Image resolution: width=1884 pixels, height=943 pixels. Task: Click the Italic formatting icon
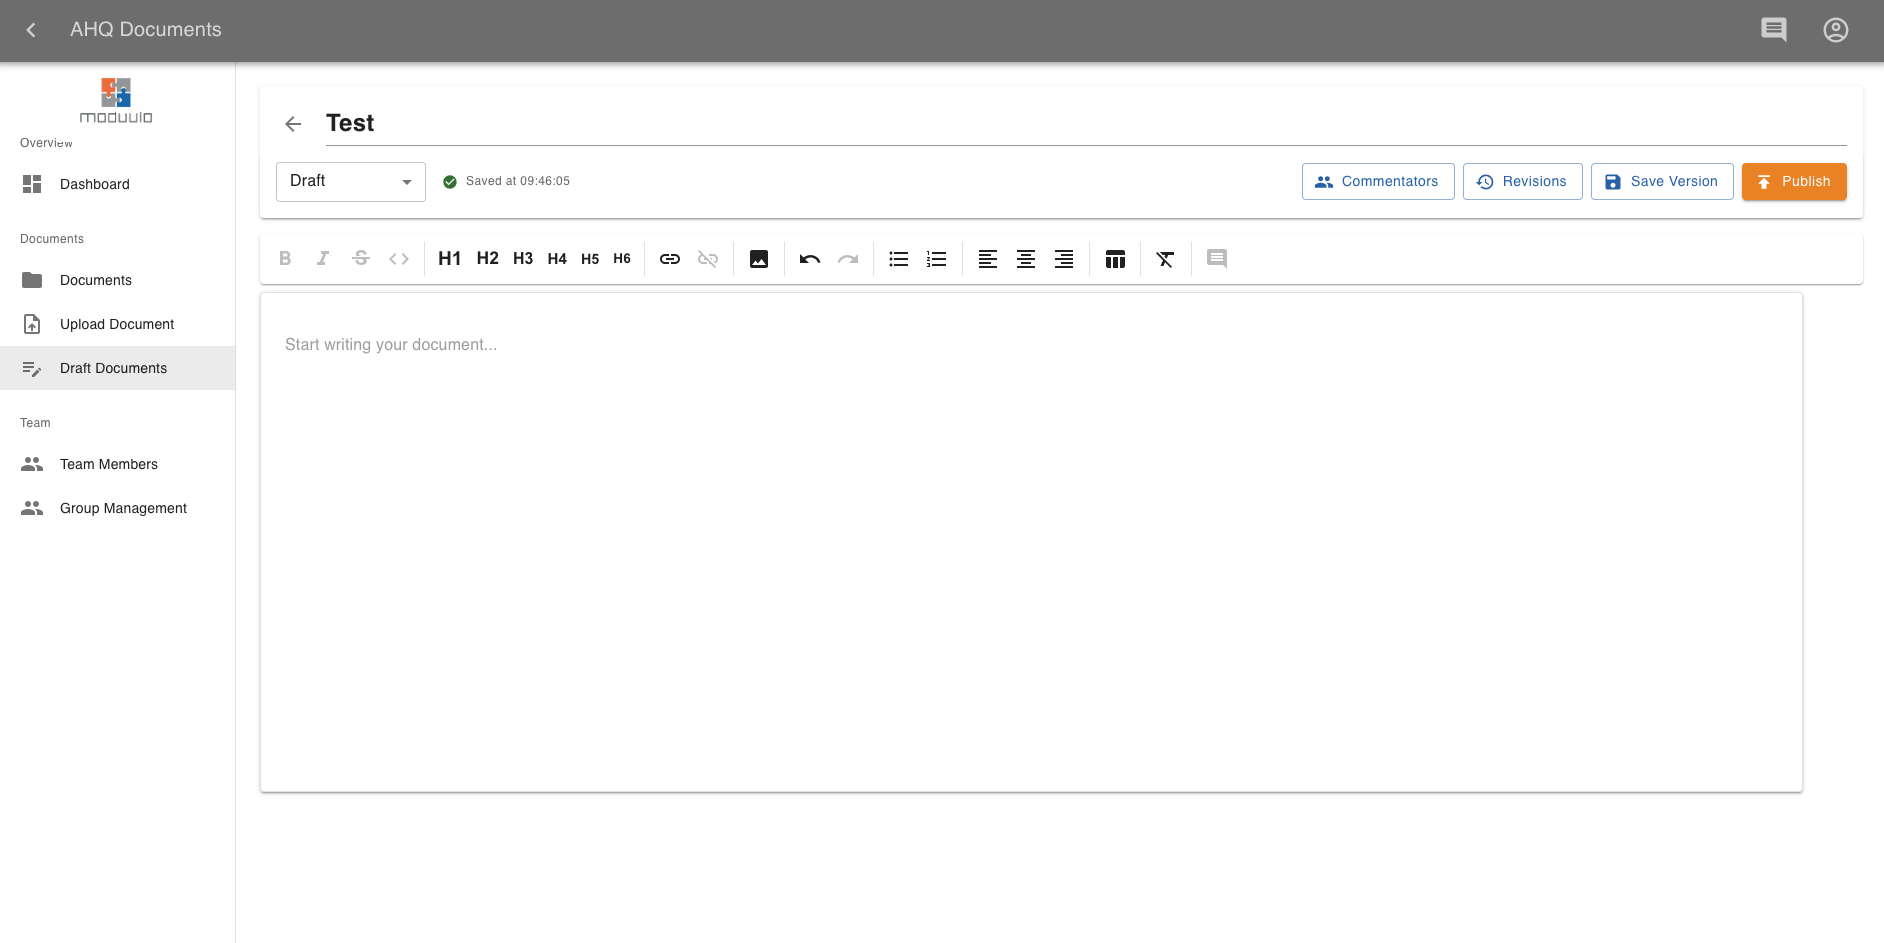(x=322, y=258)
